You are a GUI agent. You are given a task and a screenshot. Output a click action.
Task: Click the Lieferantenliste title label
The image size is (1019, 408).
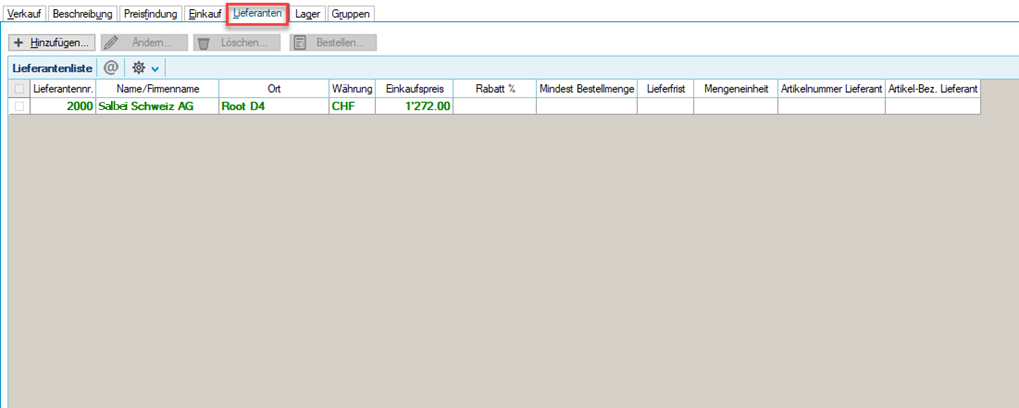coord(53,68)
